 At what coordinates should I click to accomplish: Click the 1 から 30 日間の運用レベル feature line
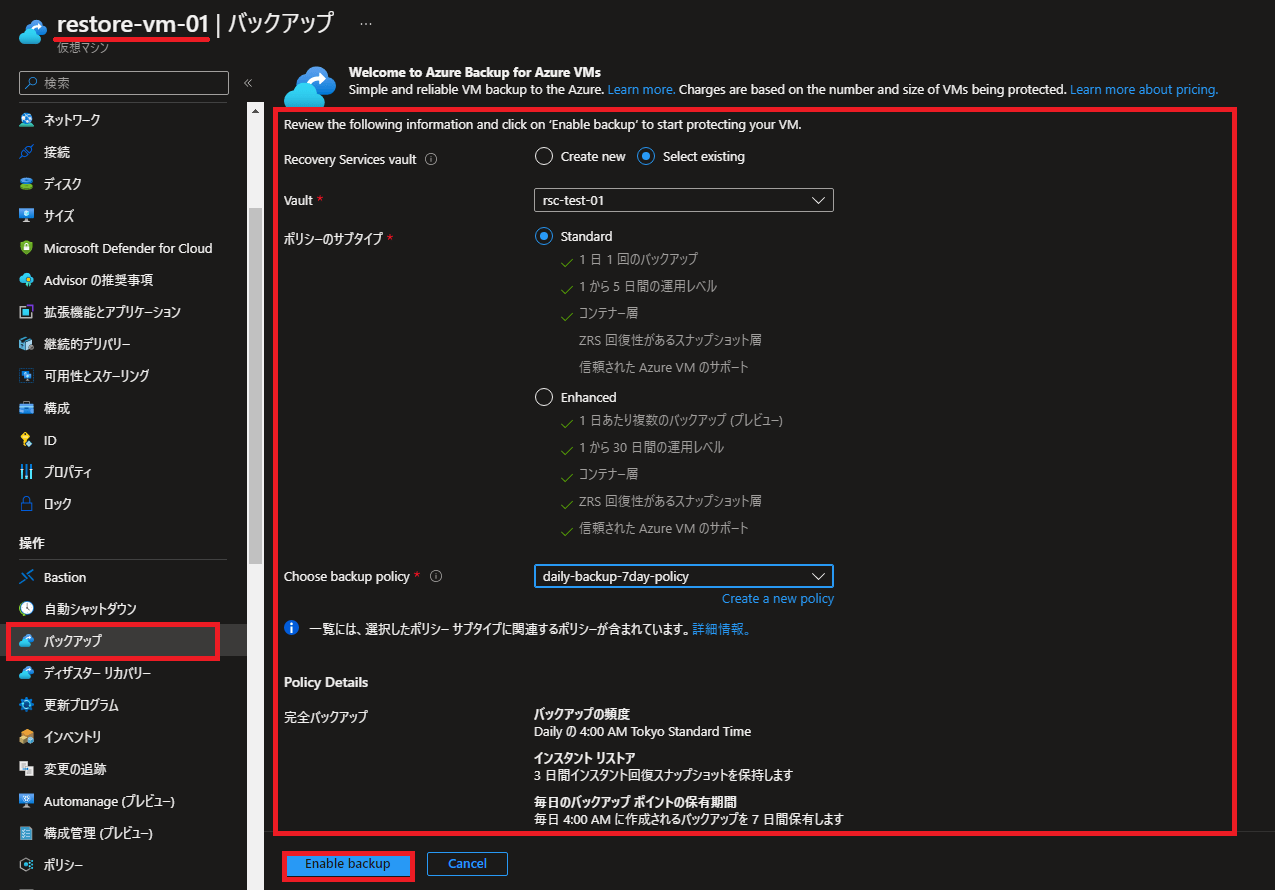[x=651, y=447]
